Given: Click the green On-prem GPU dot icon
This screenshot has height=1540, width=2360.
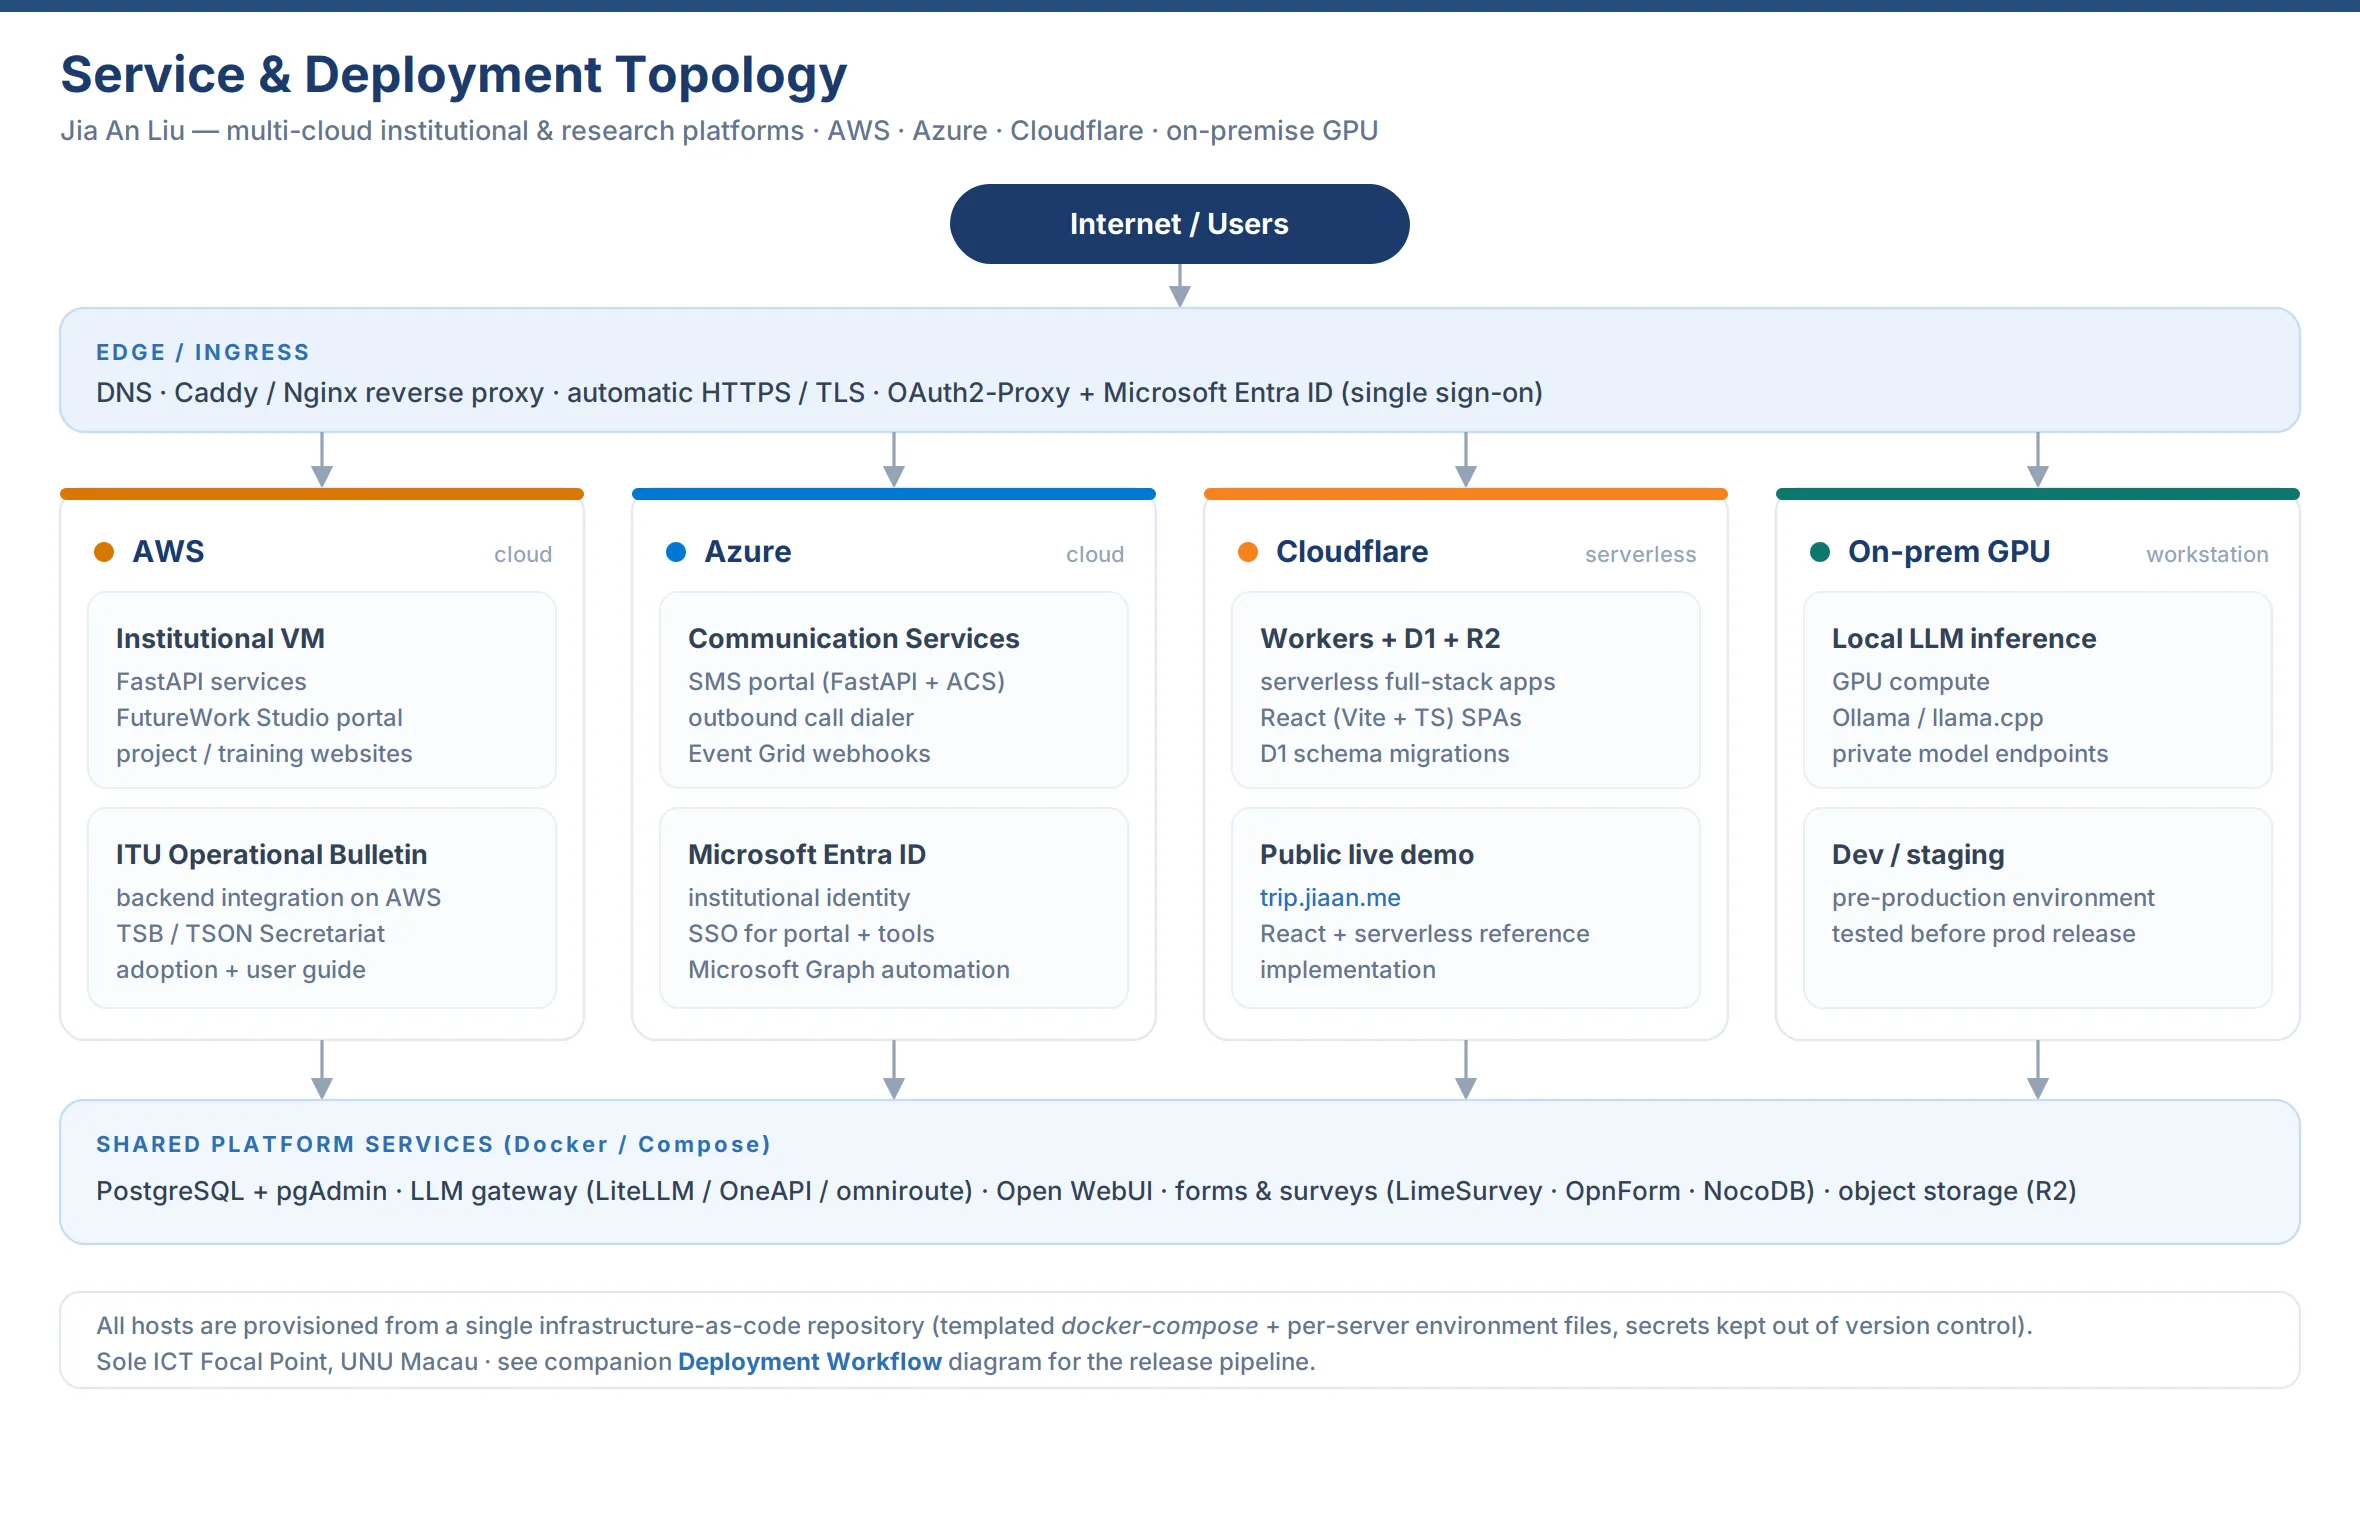Looking at the screenshot, I should pos(1820,552).
